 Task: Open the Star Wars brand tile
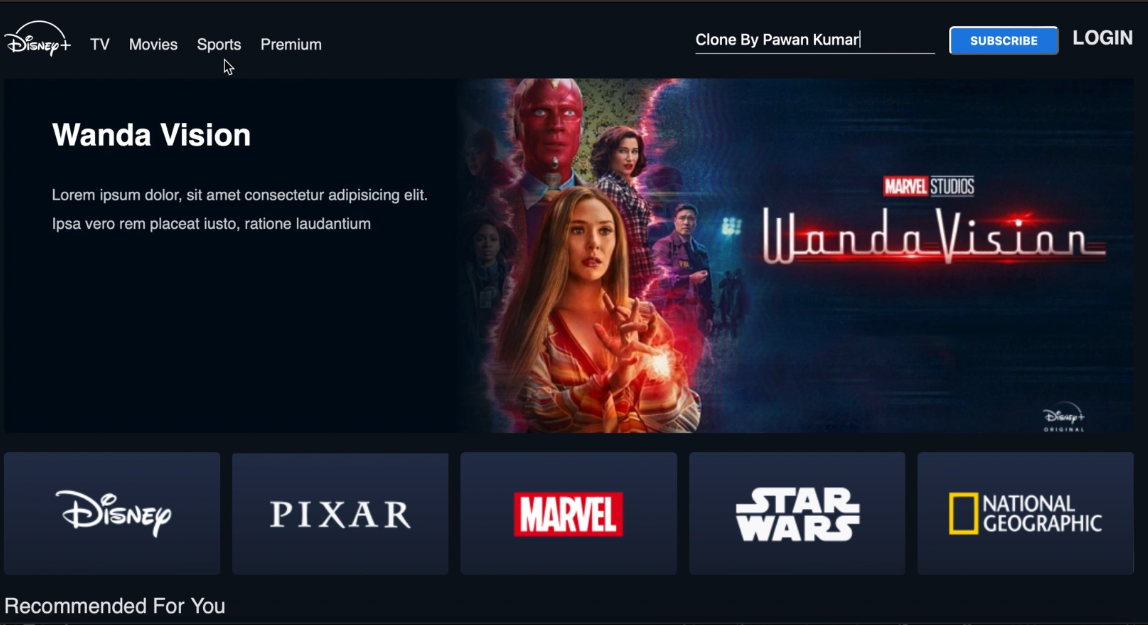coord(797,513)
